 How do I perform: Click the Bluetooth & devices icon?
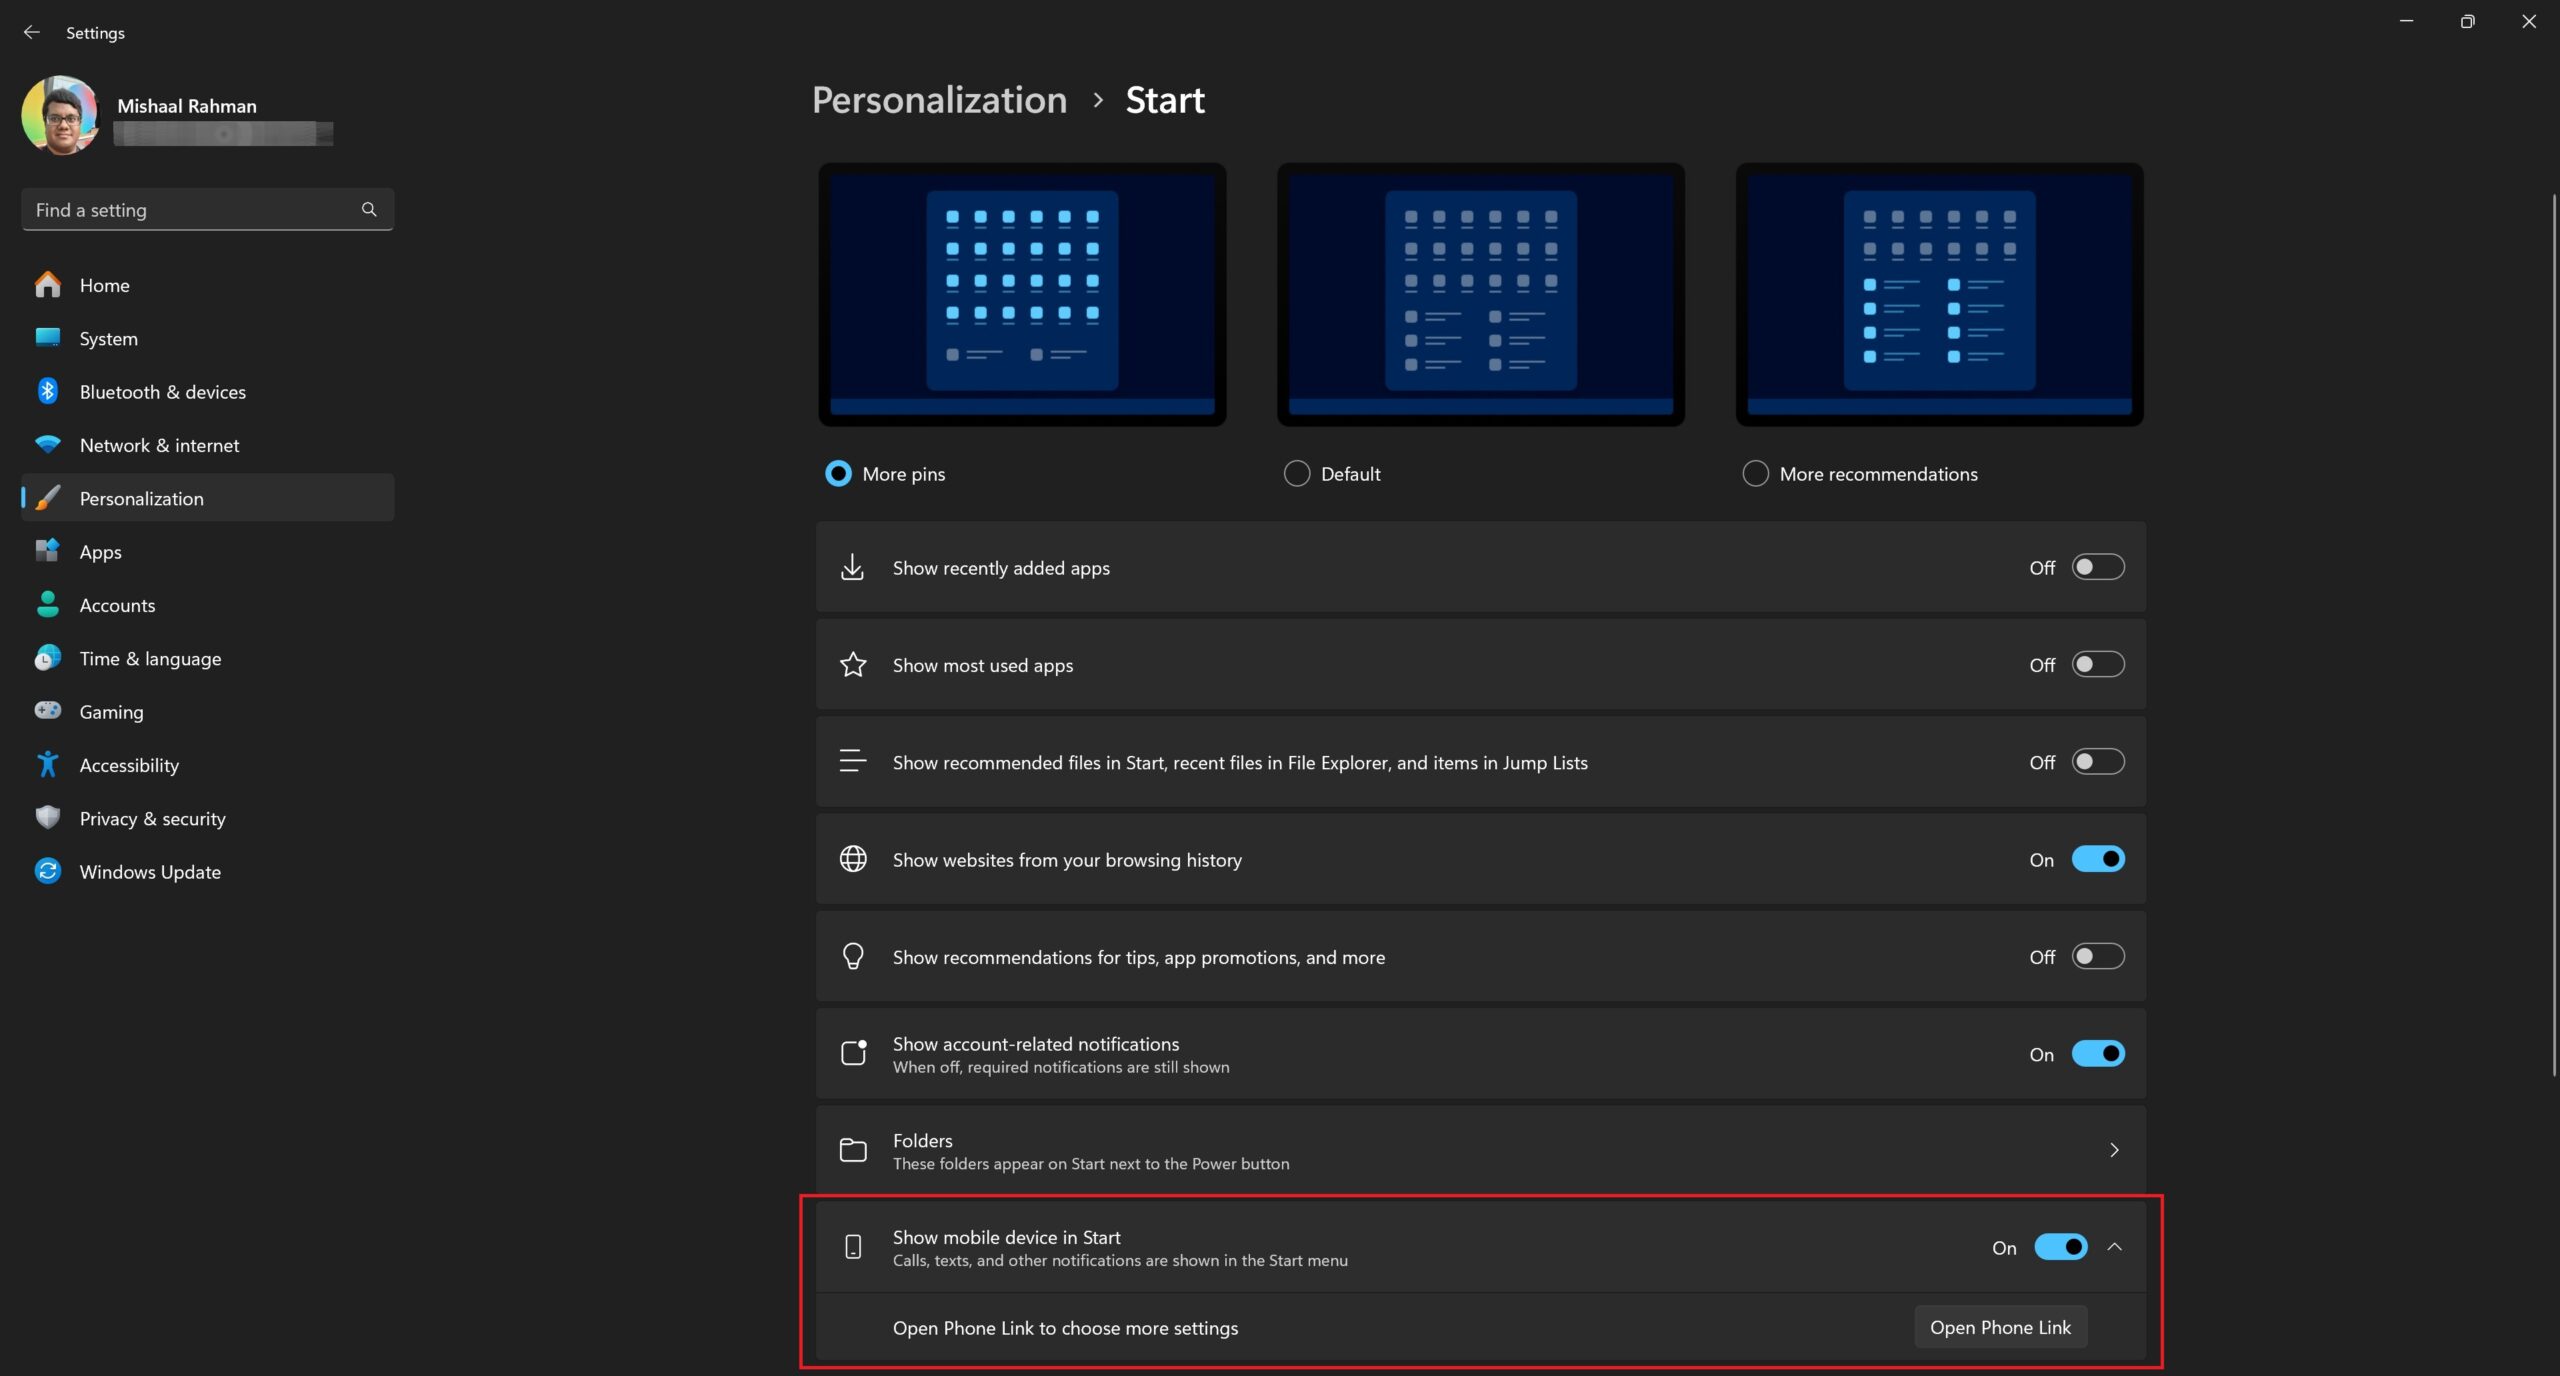pyautogui.click(x=47, y=391)
